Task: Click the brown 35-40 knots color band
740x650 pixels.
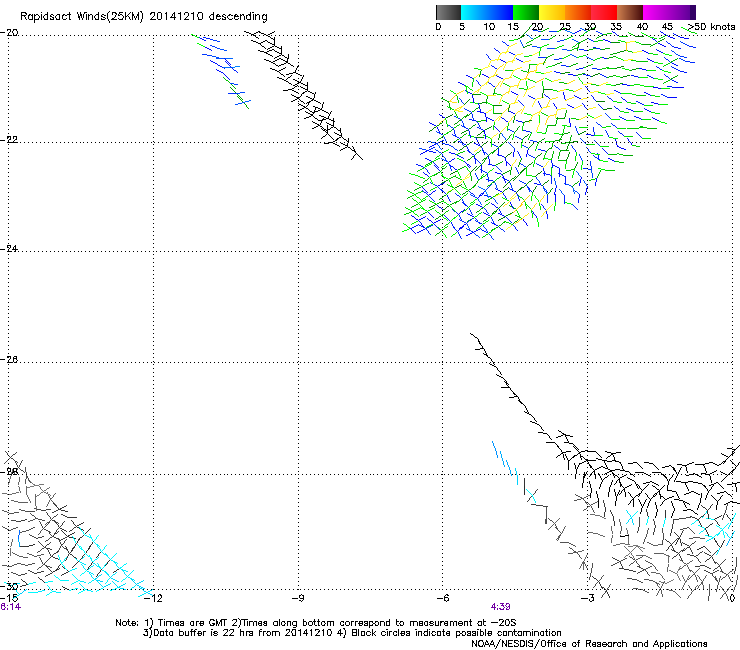Action: tap(630, 12)
